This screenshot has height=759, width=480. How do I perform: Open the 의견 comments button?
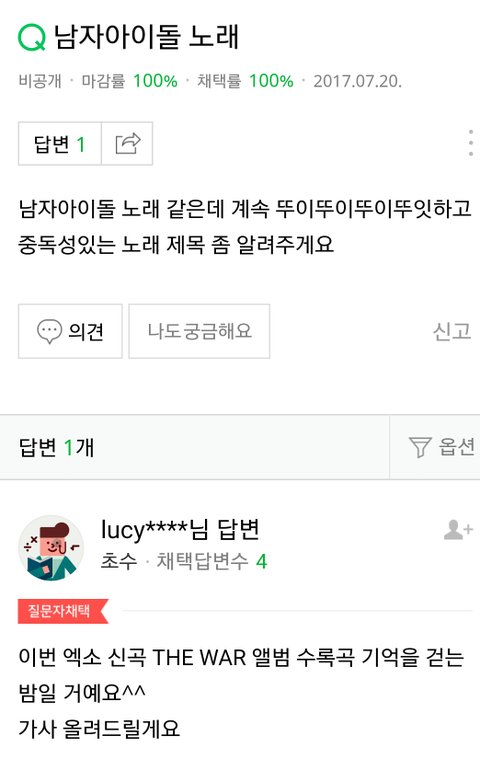point(70,332)
